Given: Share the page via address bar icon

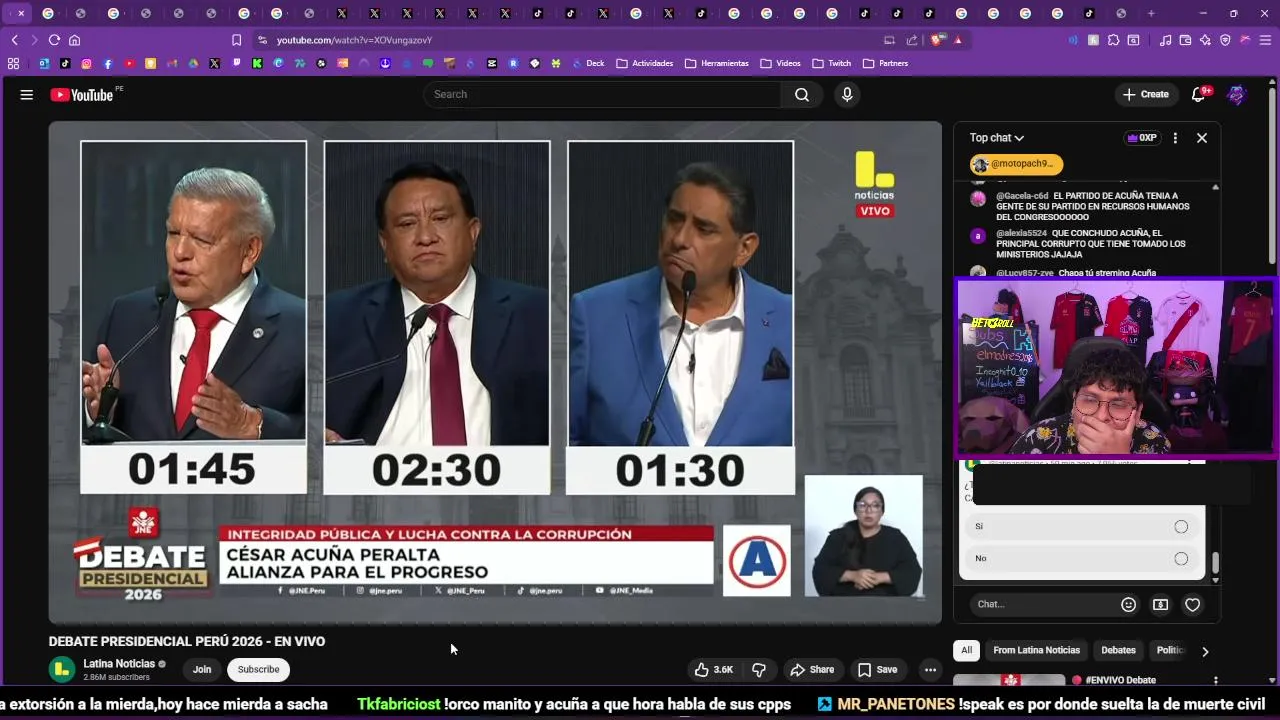Looking at the screenshot, I should pos(912,40).
